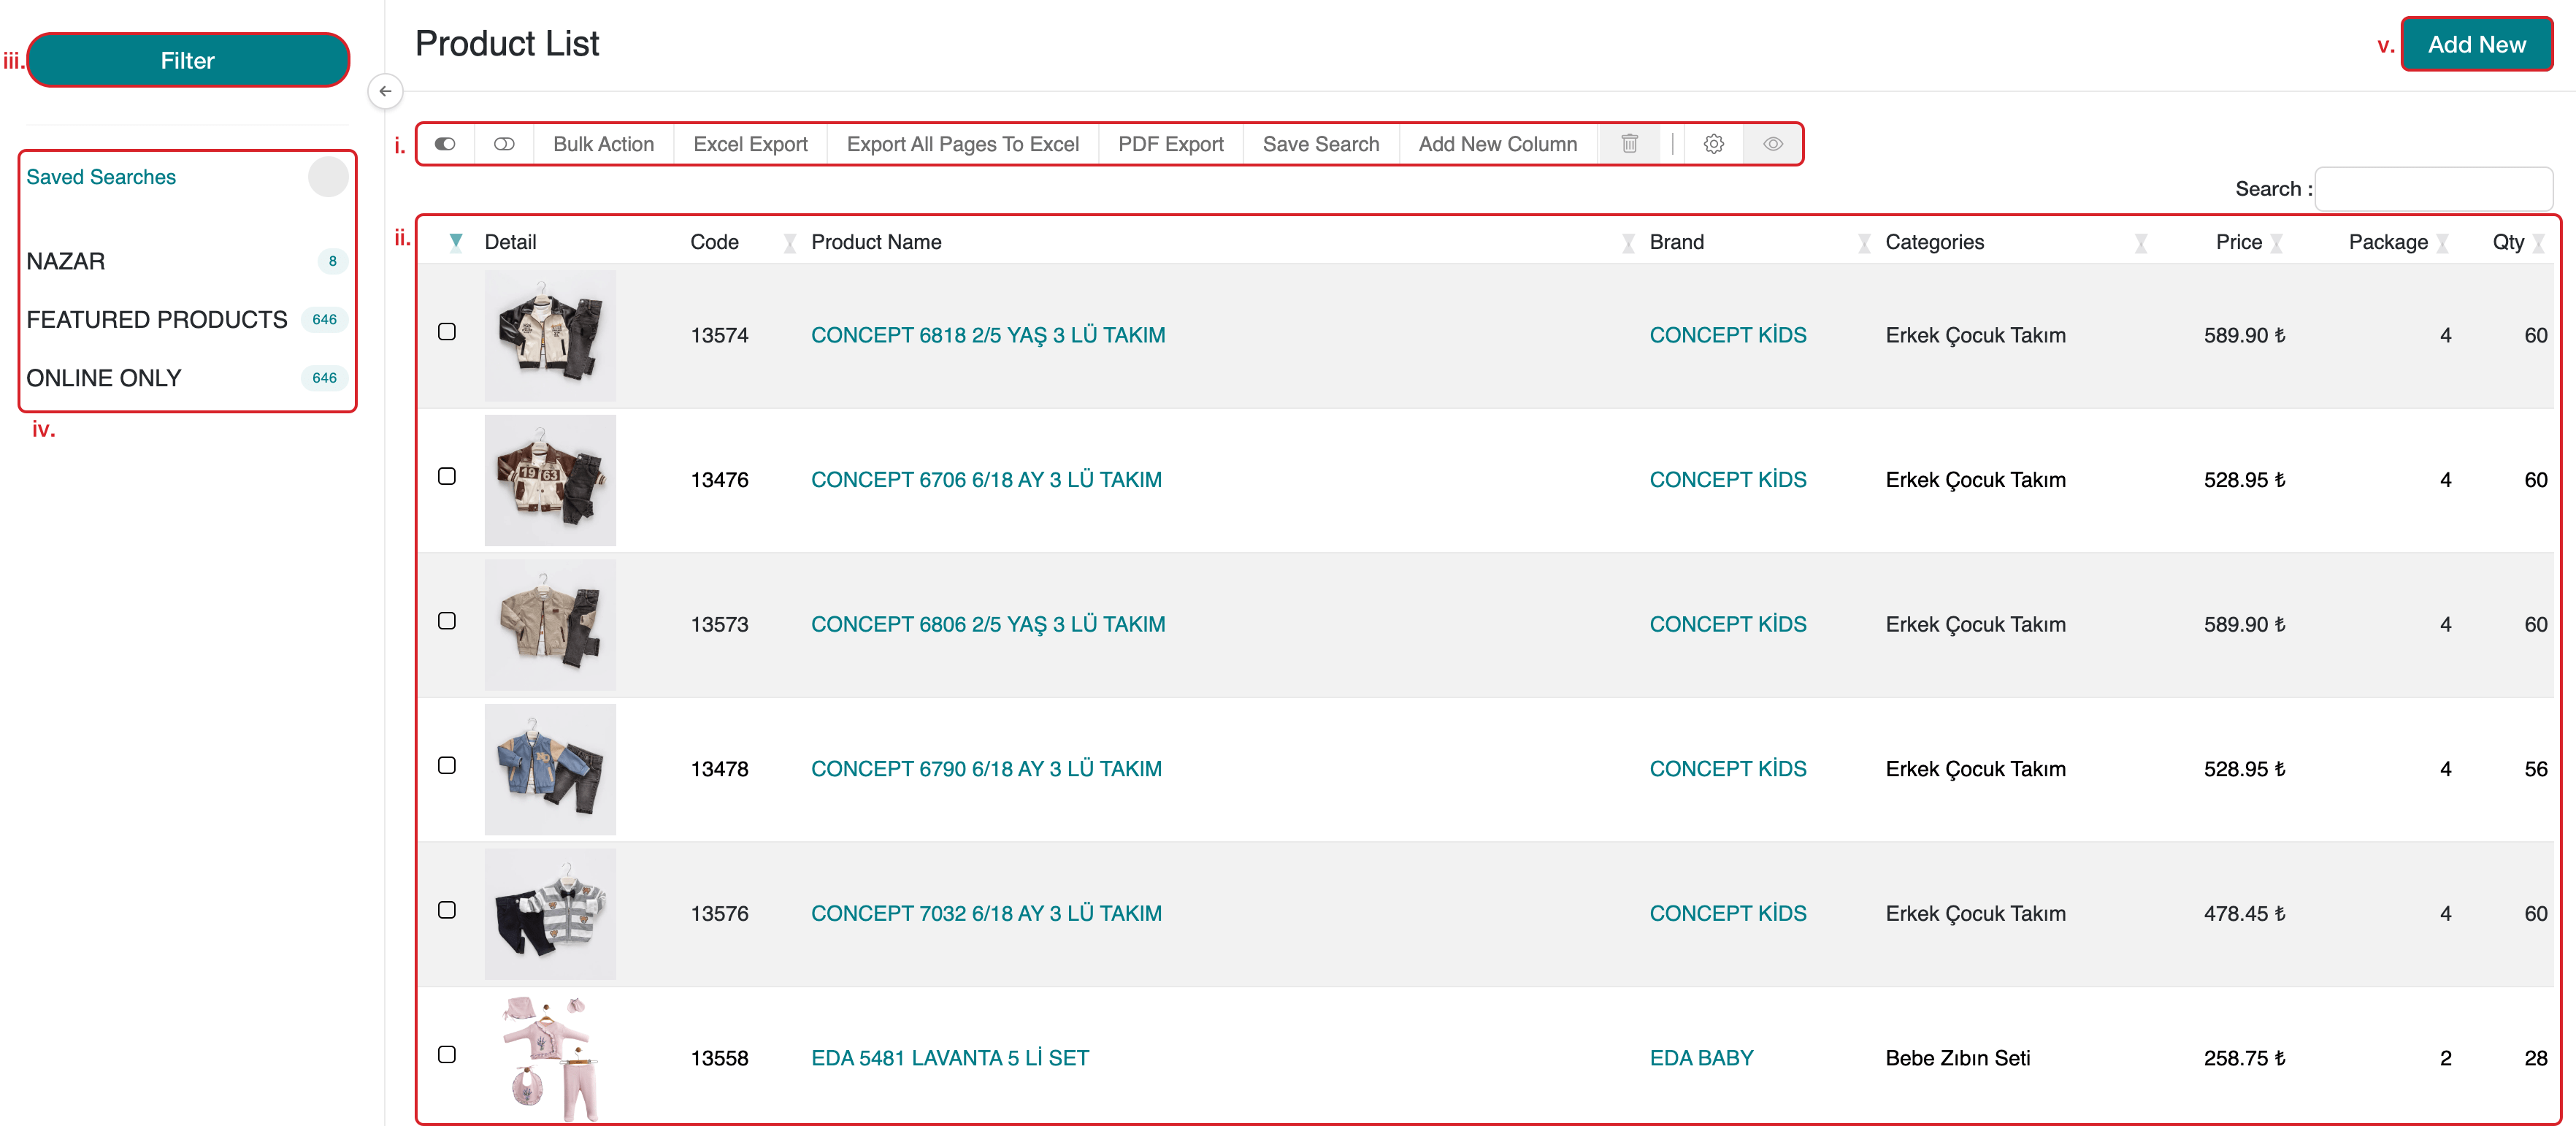This screenshot has width=2576, height=1126.
Task: Click the filled toggle switch in toolbar
Action: [x=445, y=144]
